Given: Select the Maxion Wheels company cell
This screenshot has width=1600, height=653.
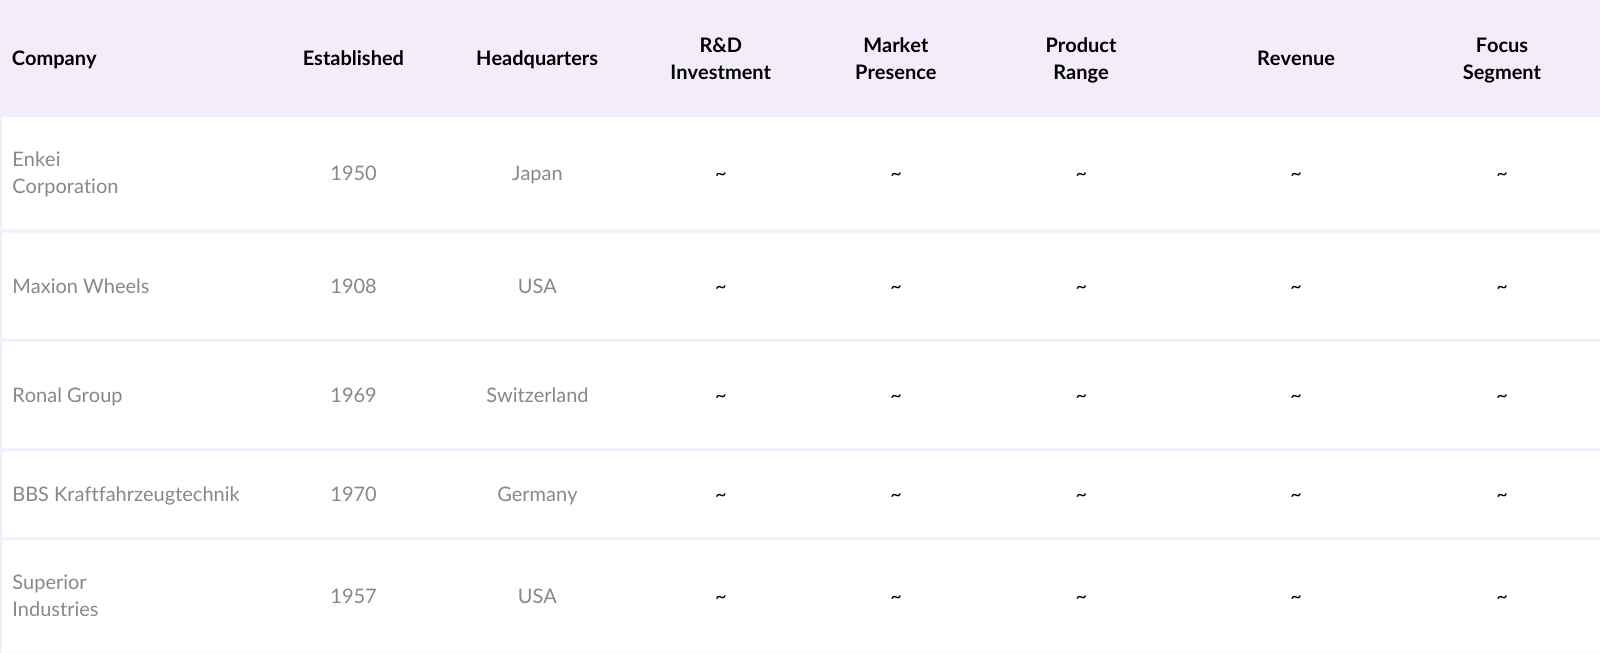Looking at the screenshot, I should [81, 286].
